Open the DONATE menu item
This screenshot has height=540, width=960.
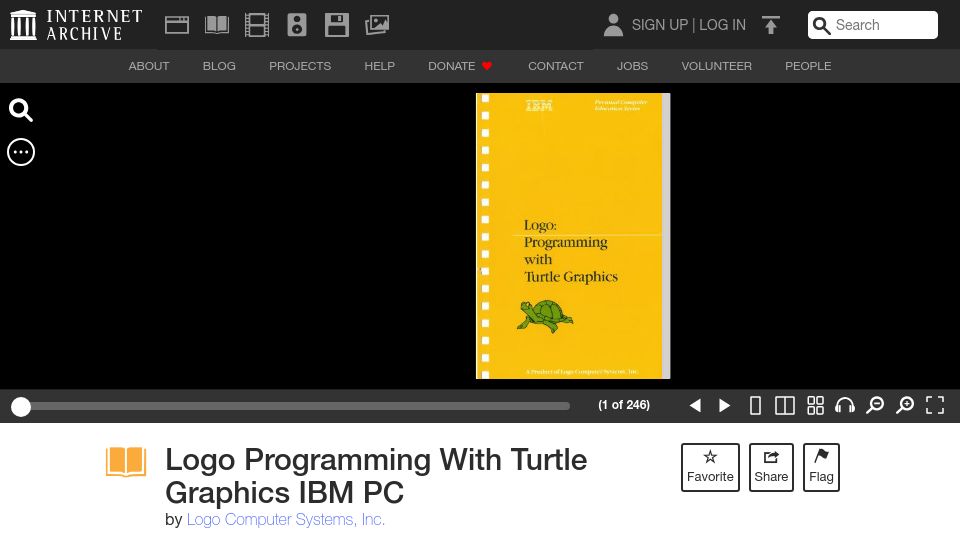pyautogui.click(x=460, y=66)
